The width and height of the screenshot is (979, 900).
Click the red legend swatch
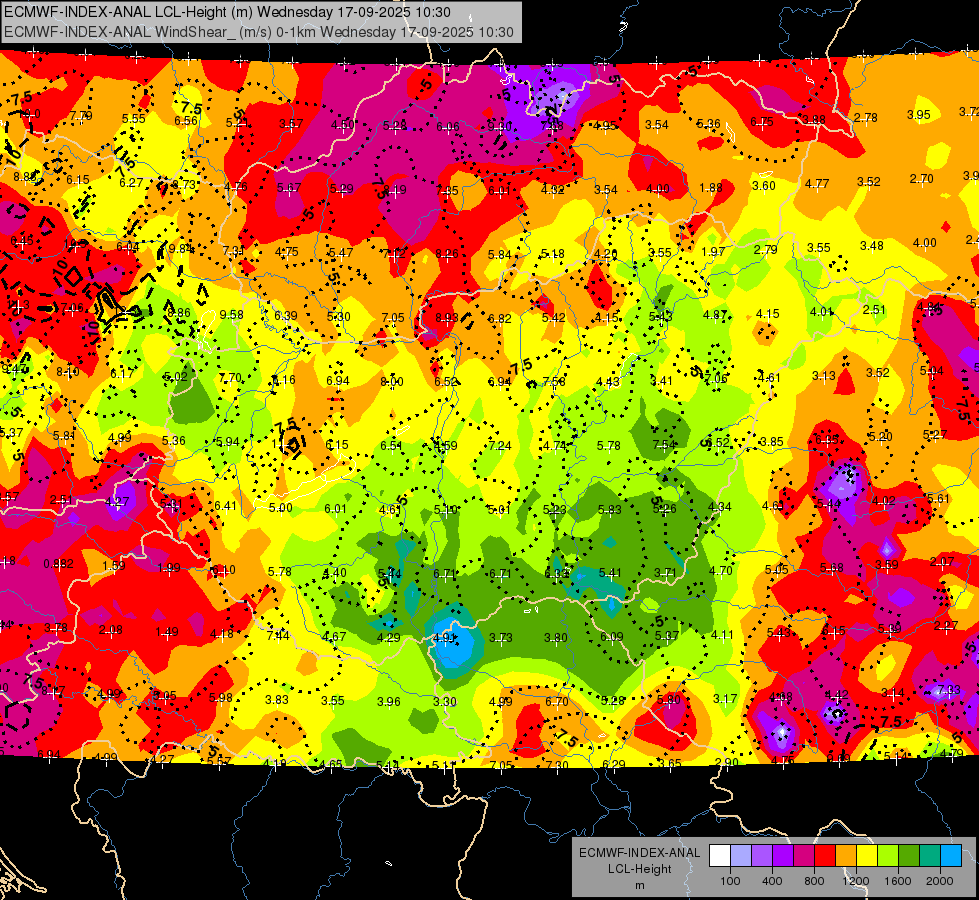click(825, 855)
